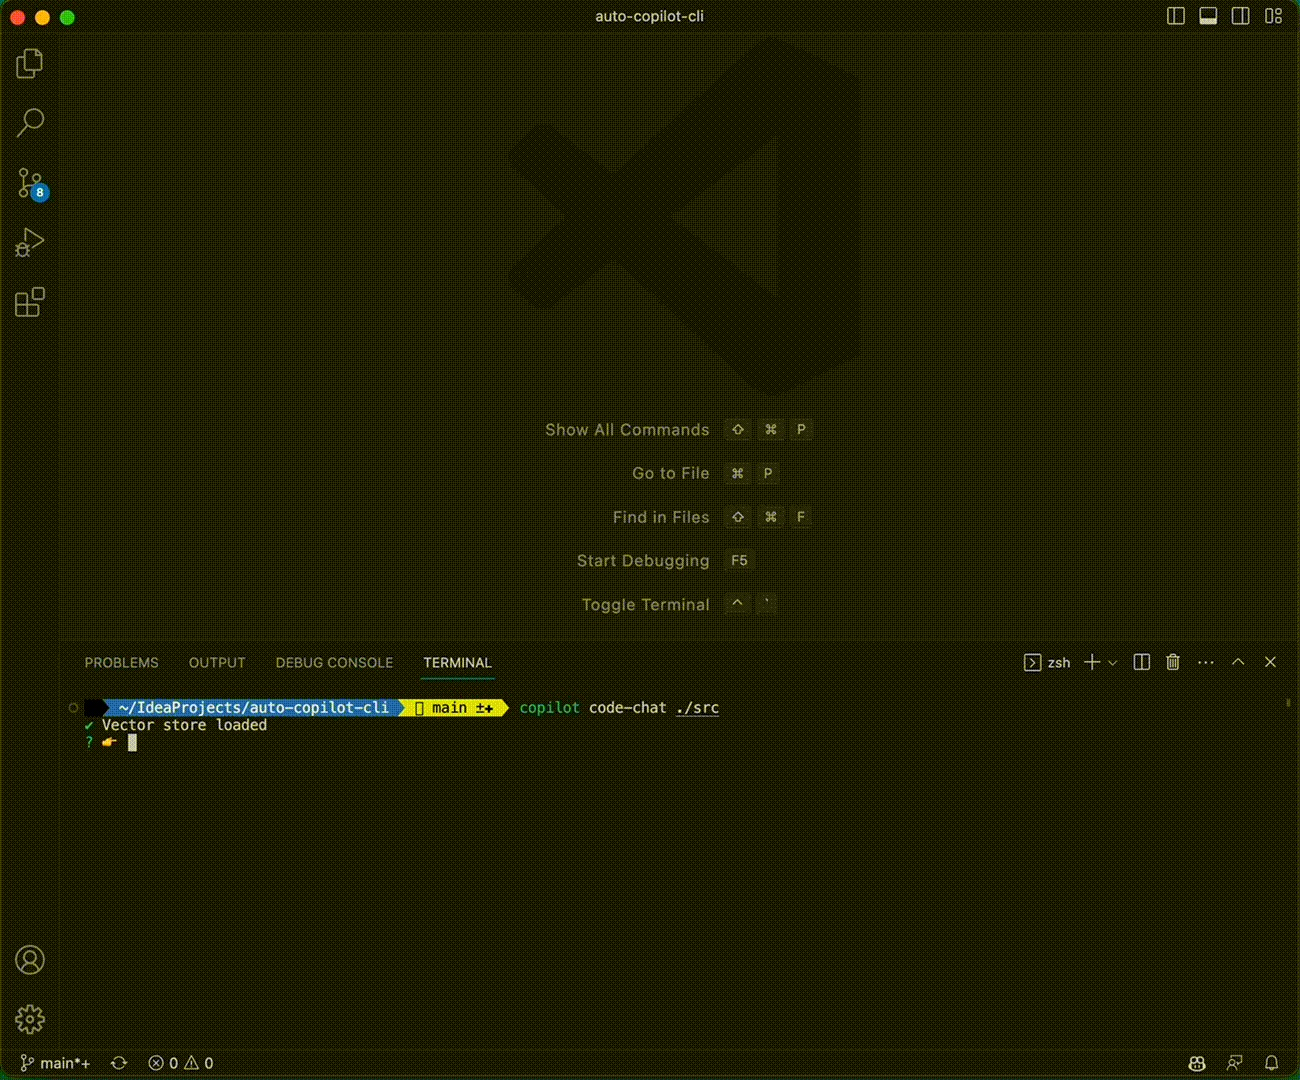Create a new terminal with plus icon

(1092, 662)
